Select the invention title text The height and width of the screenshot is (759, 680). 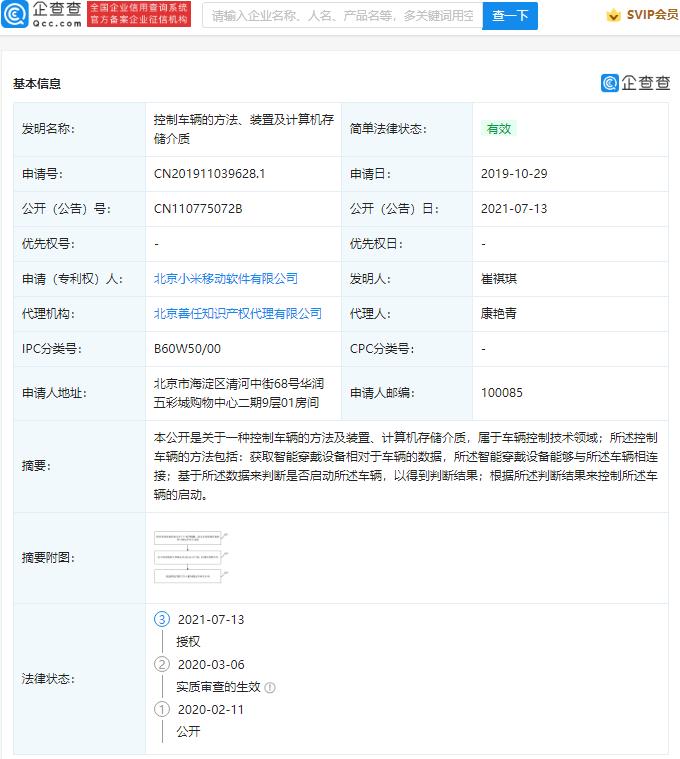(243, 129)
